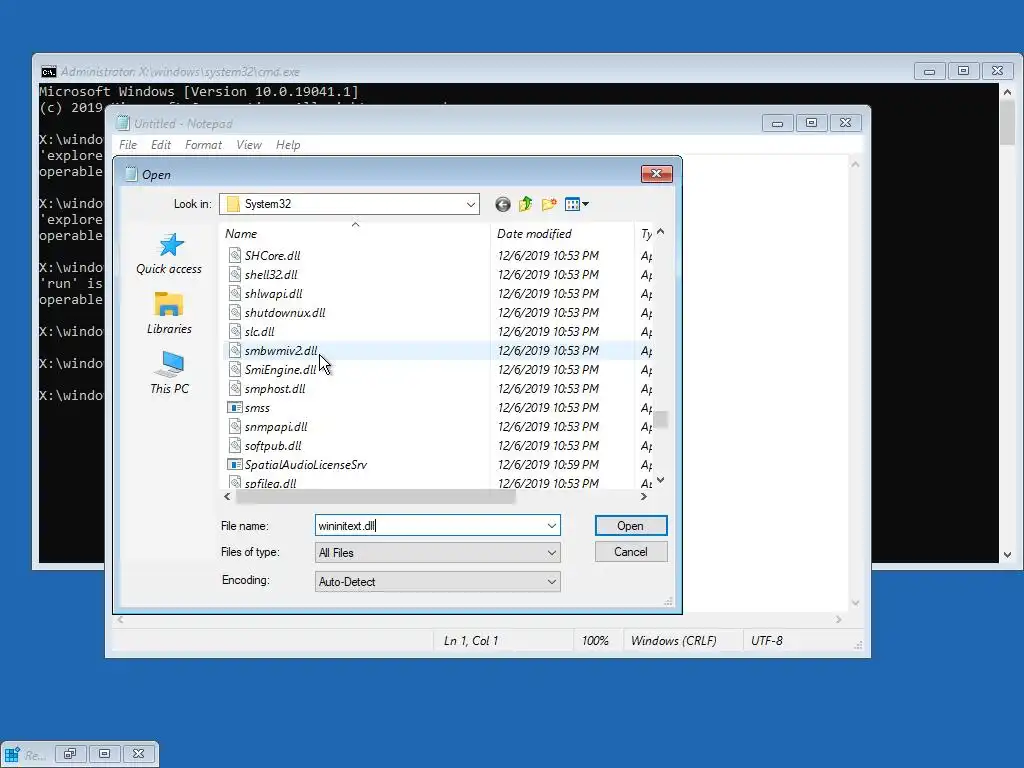Click the file list scroll right arrow

click(644, 496)
